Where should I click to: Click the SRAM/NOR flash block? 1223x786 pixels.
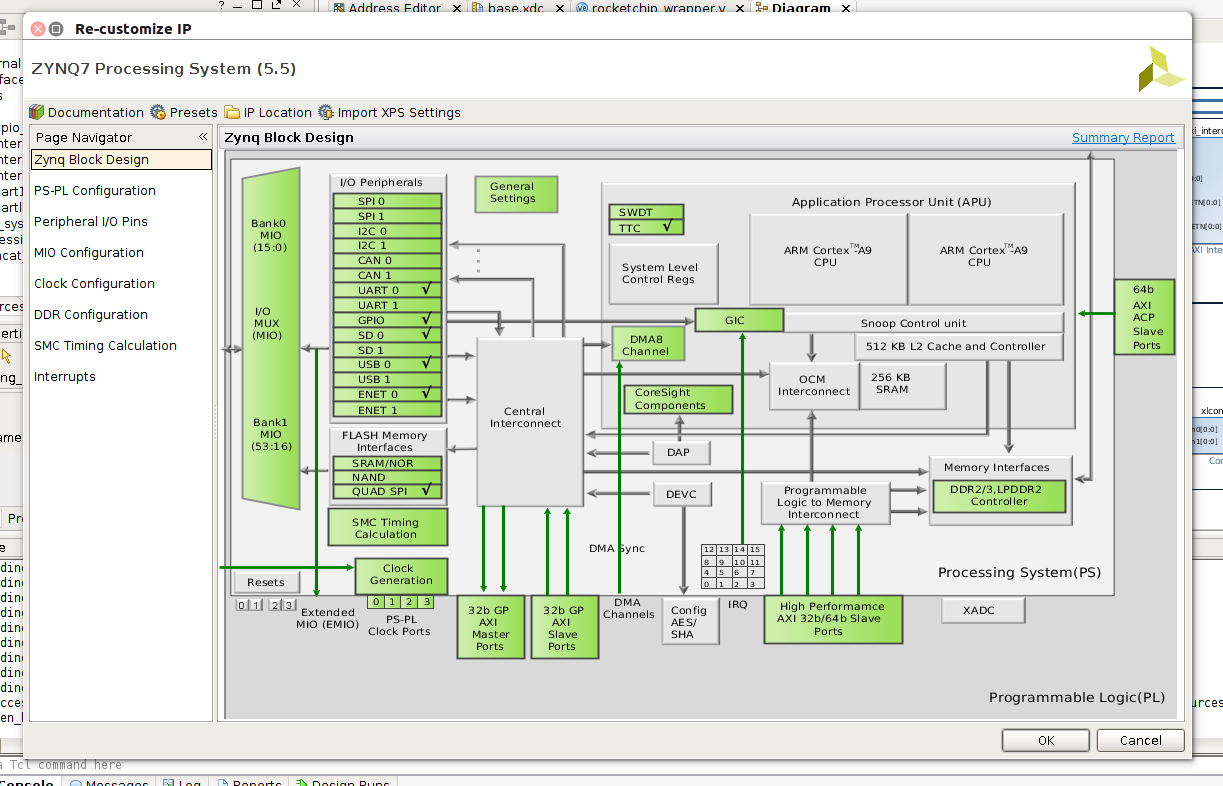(x=387, y=463)
